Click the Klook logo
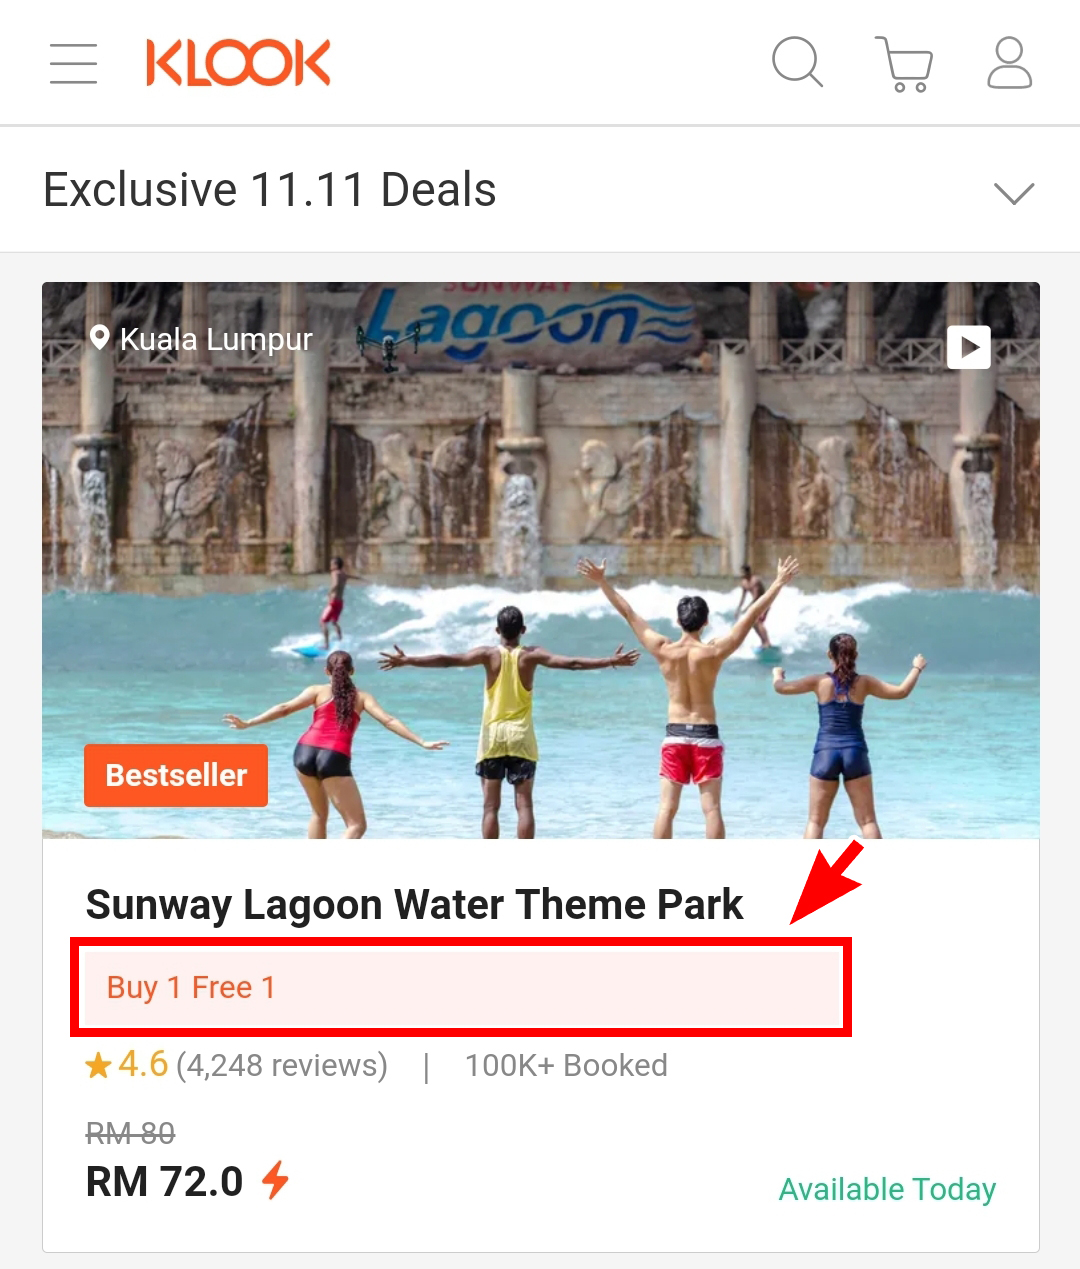 coord(238,63)
